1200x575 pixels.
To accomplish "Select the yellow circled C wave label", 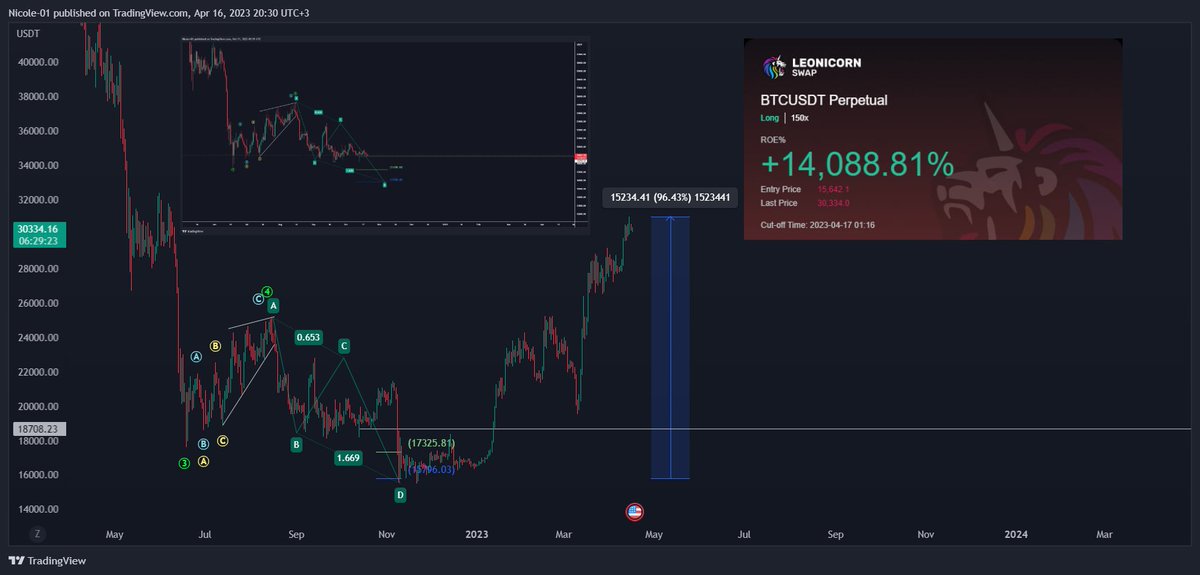I will pyautogui.click(x=223, y=440).
